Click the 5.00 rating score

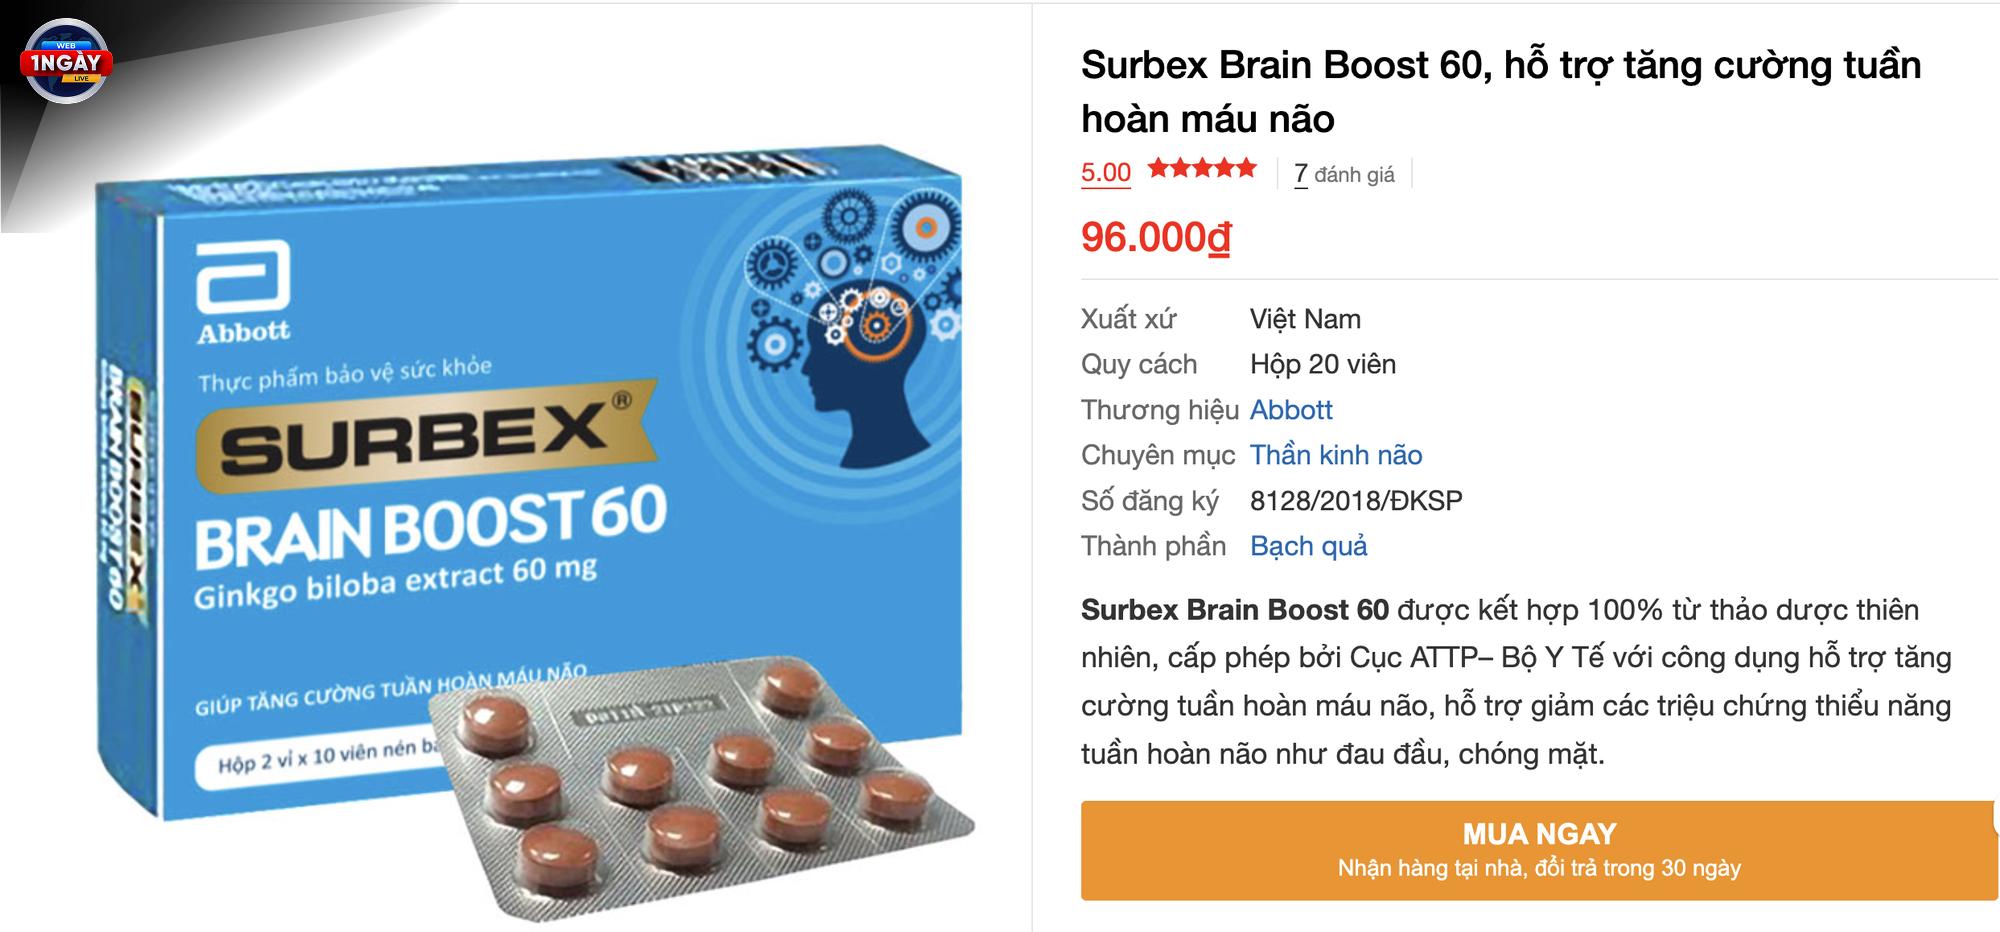coord(1105,172)
